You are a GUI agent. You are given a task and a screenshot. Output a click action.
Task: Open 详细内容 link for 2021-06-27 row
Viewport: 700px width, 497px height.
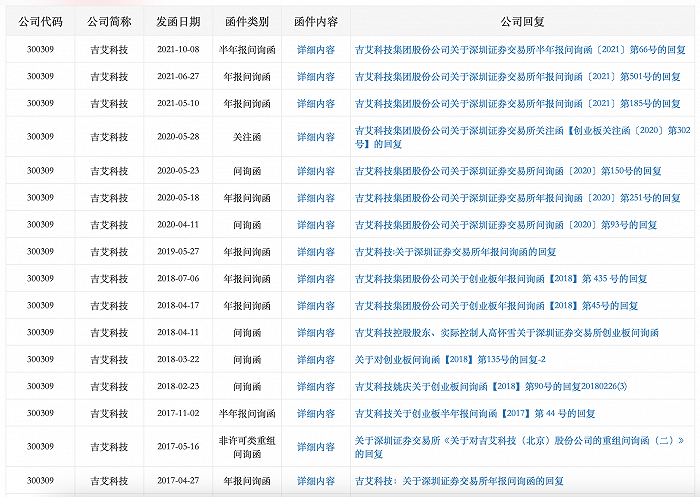click(x=316, y=77)
